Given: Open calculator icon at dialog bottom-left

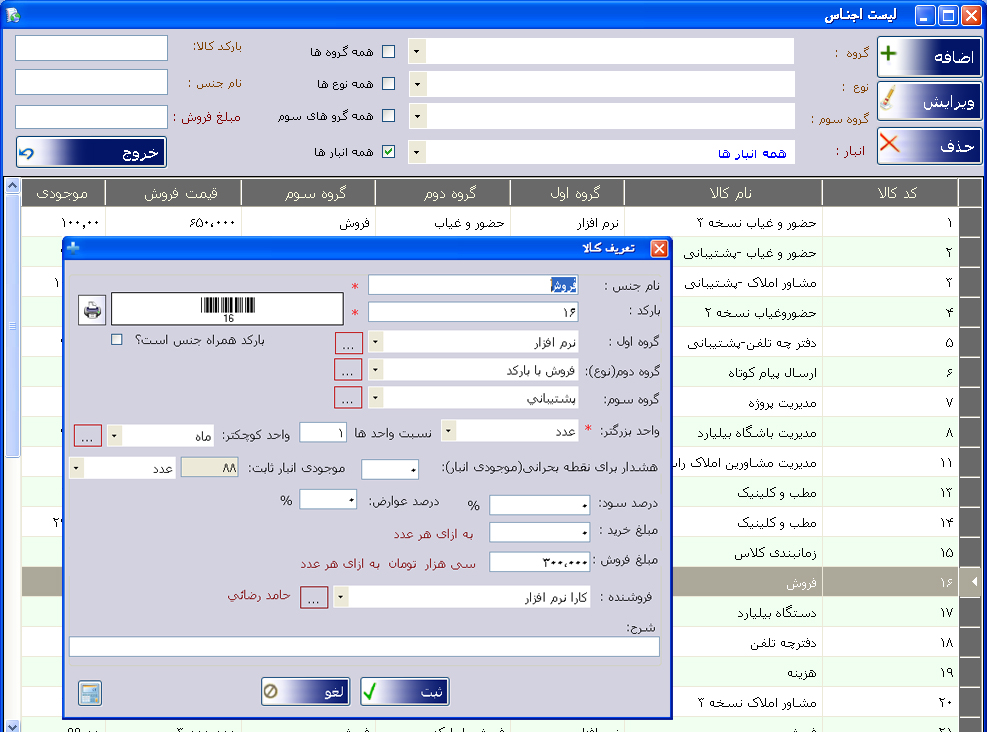Looking at the screenshot, I should (91, 693).
